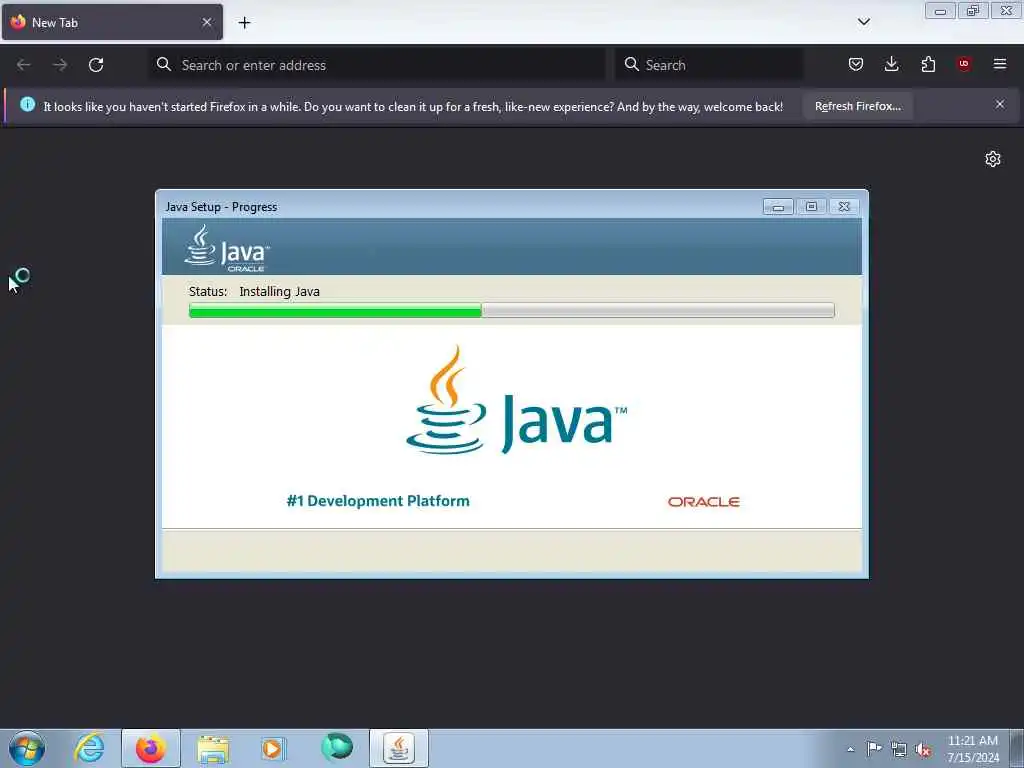Focus the Search or enter address field

click(377, 65)
